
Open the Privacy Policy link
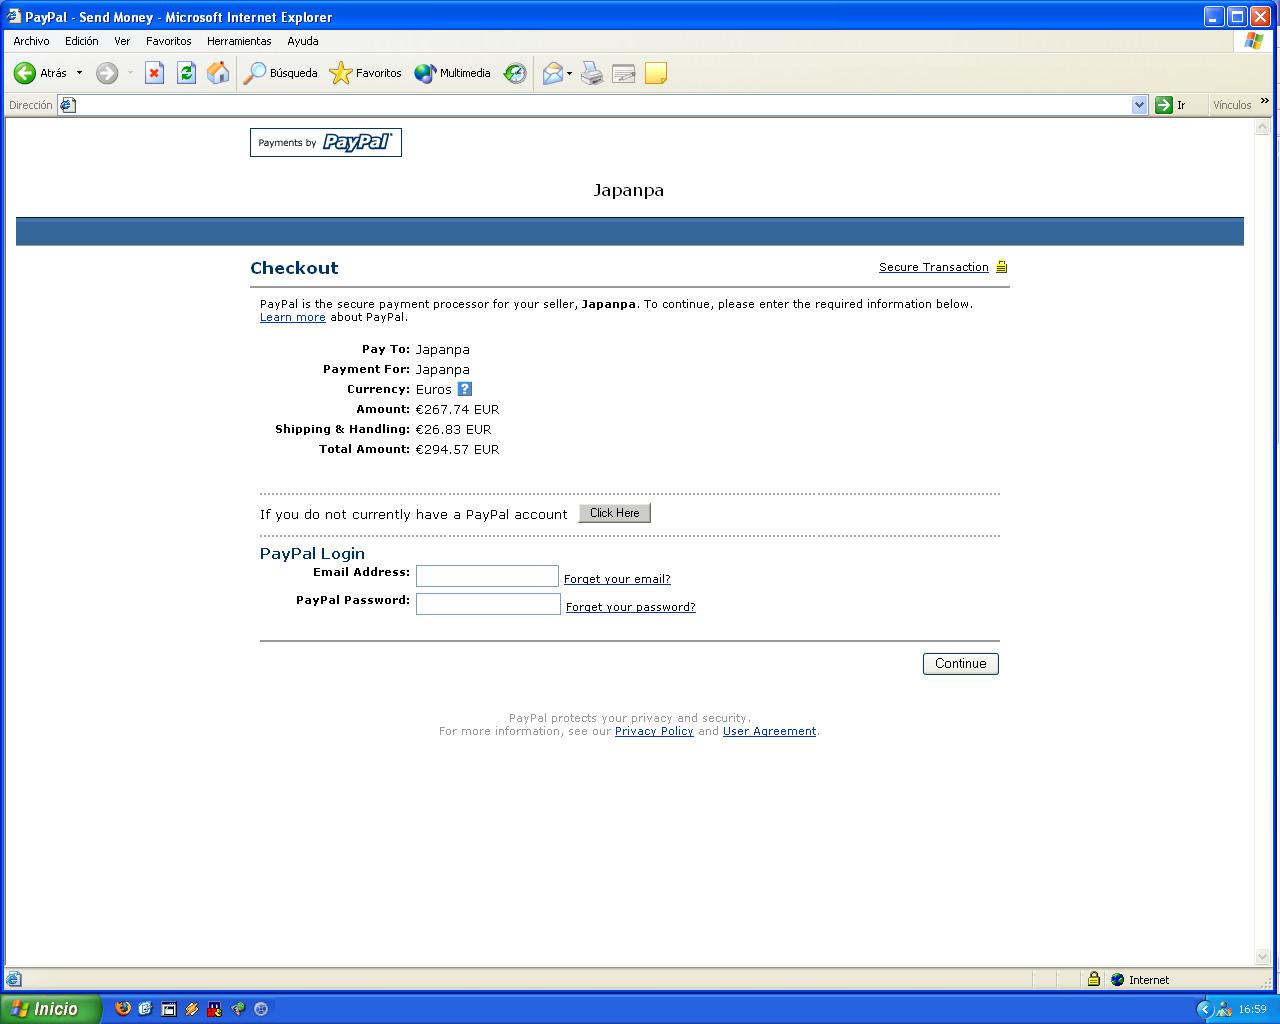pyautogui.click(x=654, y=731)
